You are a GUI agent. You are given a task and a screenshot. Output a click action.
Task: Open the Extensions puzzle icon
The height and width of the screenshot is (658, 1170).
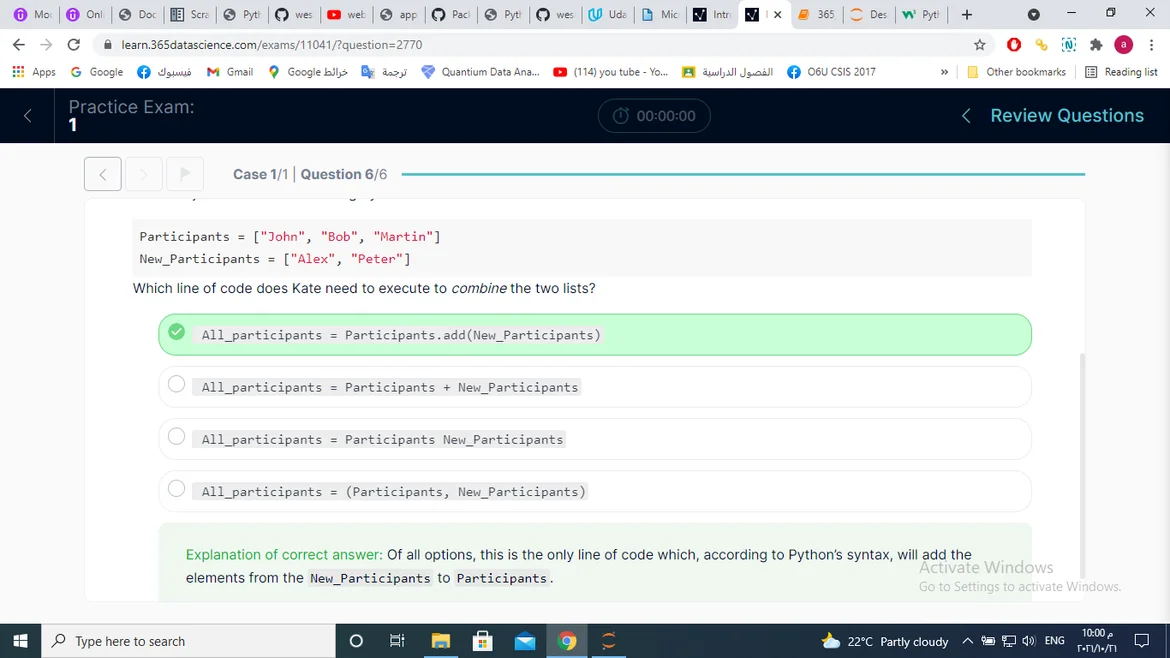[x=1096, y=45]
